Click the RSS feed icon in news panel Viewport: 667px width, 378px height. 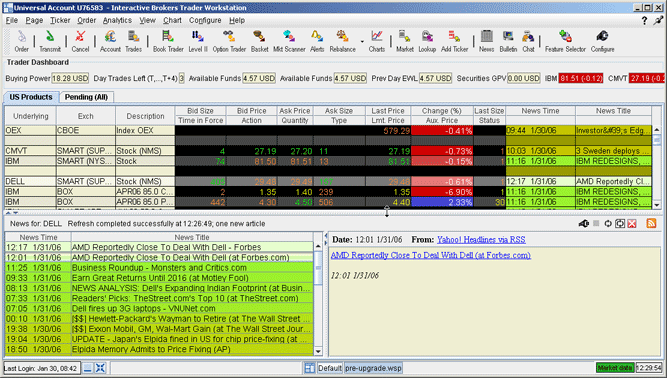pos(651,223)
